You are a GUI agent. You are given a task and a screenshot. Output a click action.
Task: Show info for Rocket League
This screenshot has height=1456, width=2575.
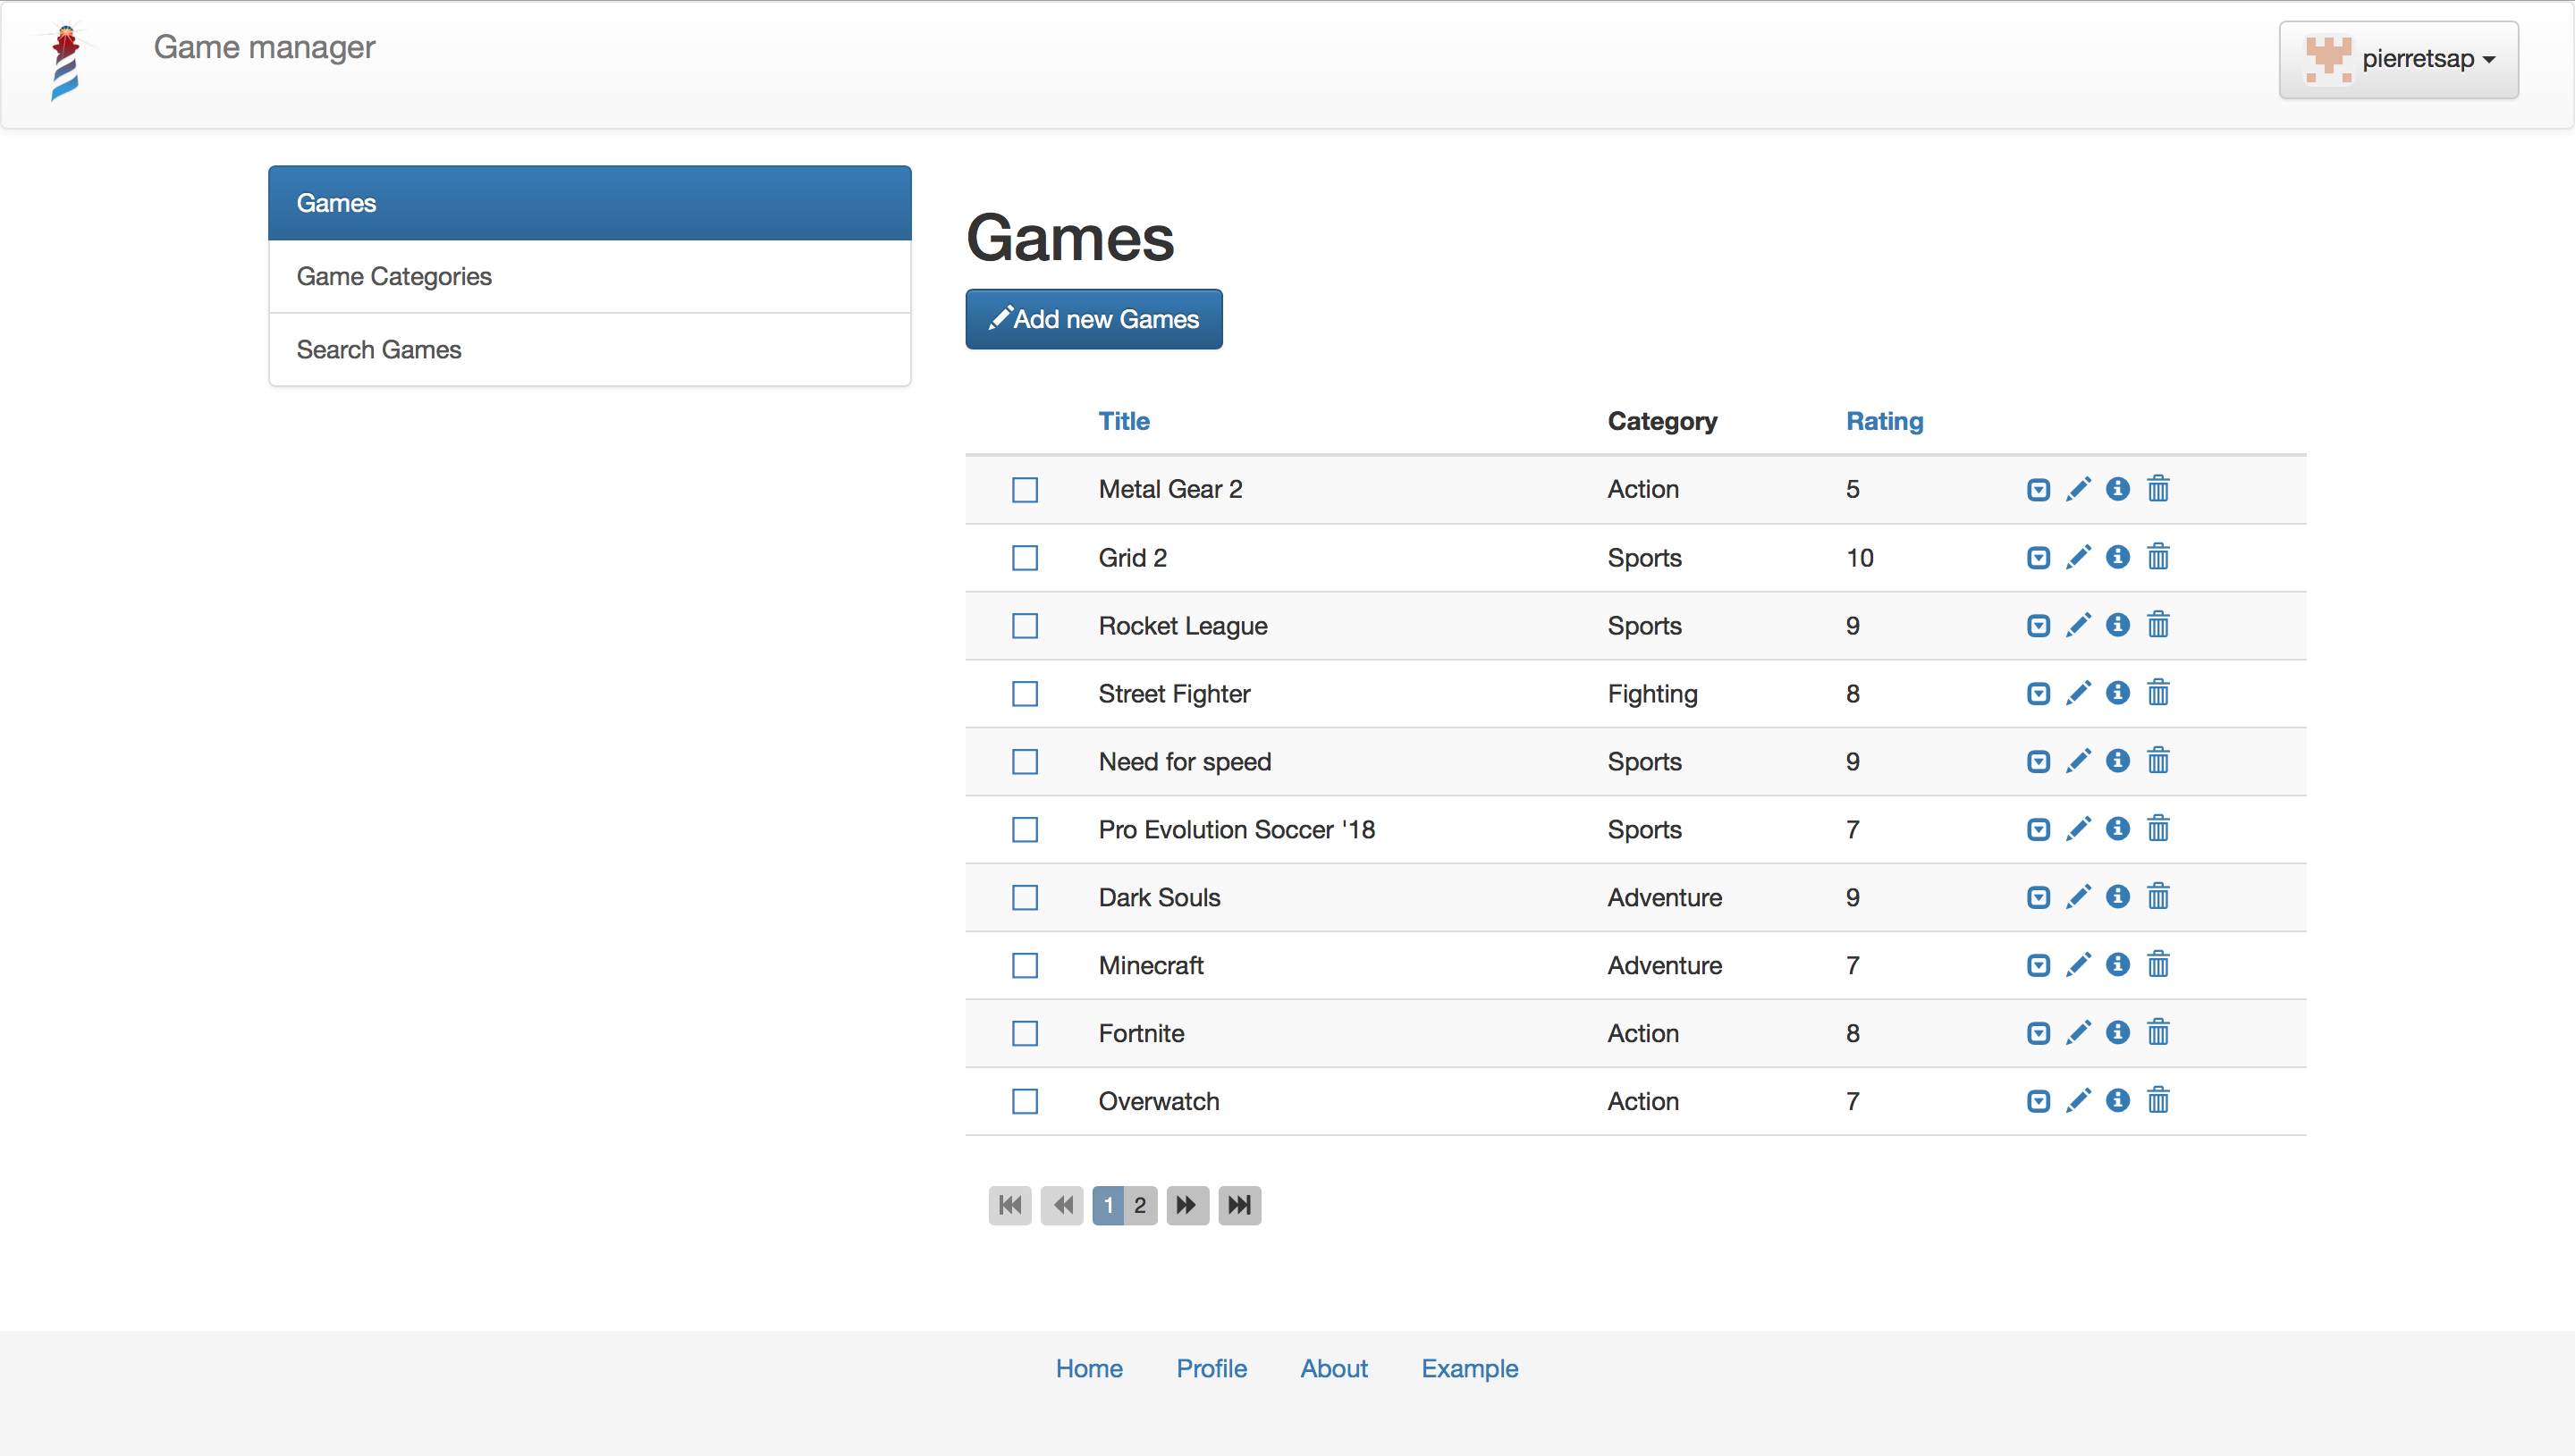(2117, 625)
